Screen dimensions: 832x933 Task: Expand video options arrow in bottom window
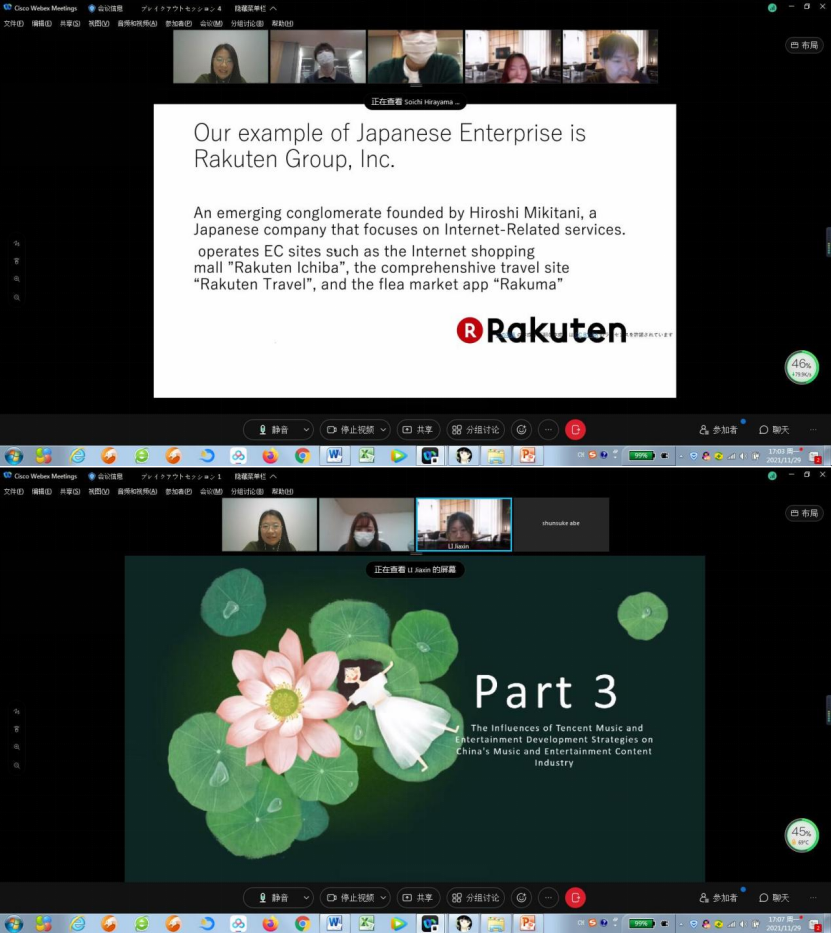[383, 898]
